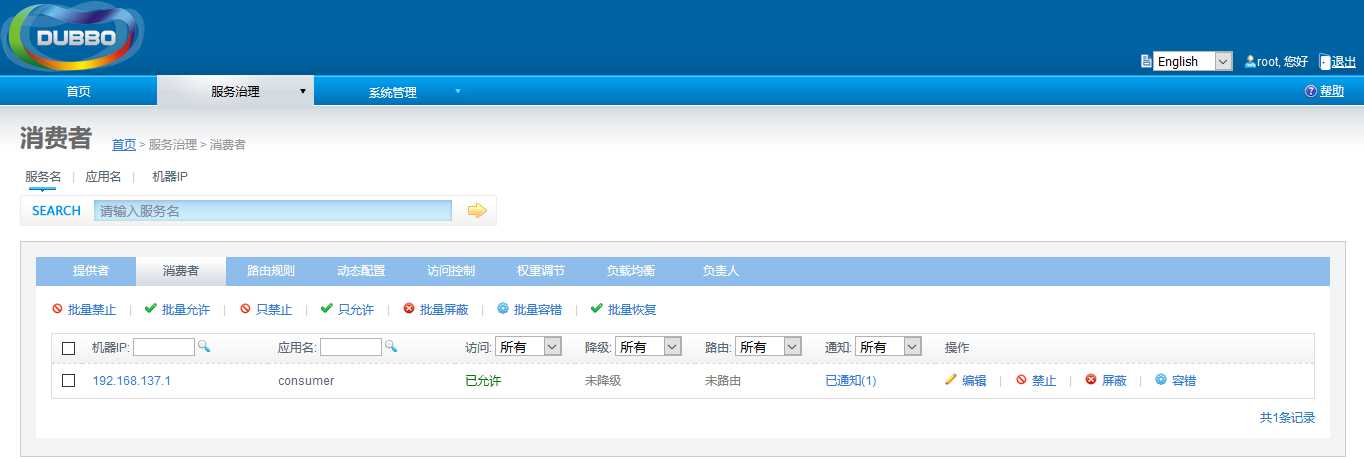Switch to the 访问控制 tab
This screenshot has height=459, width=1364.
click(451, 271)
